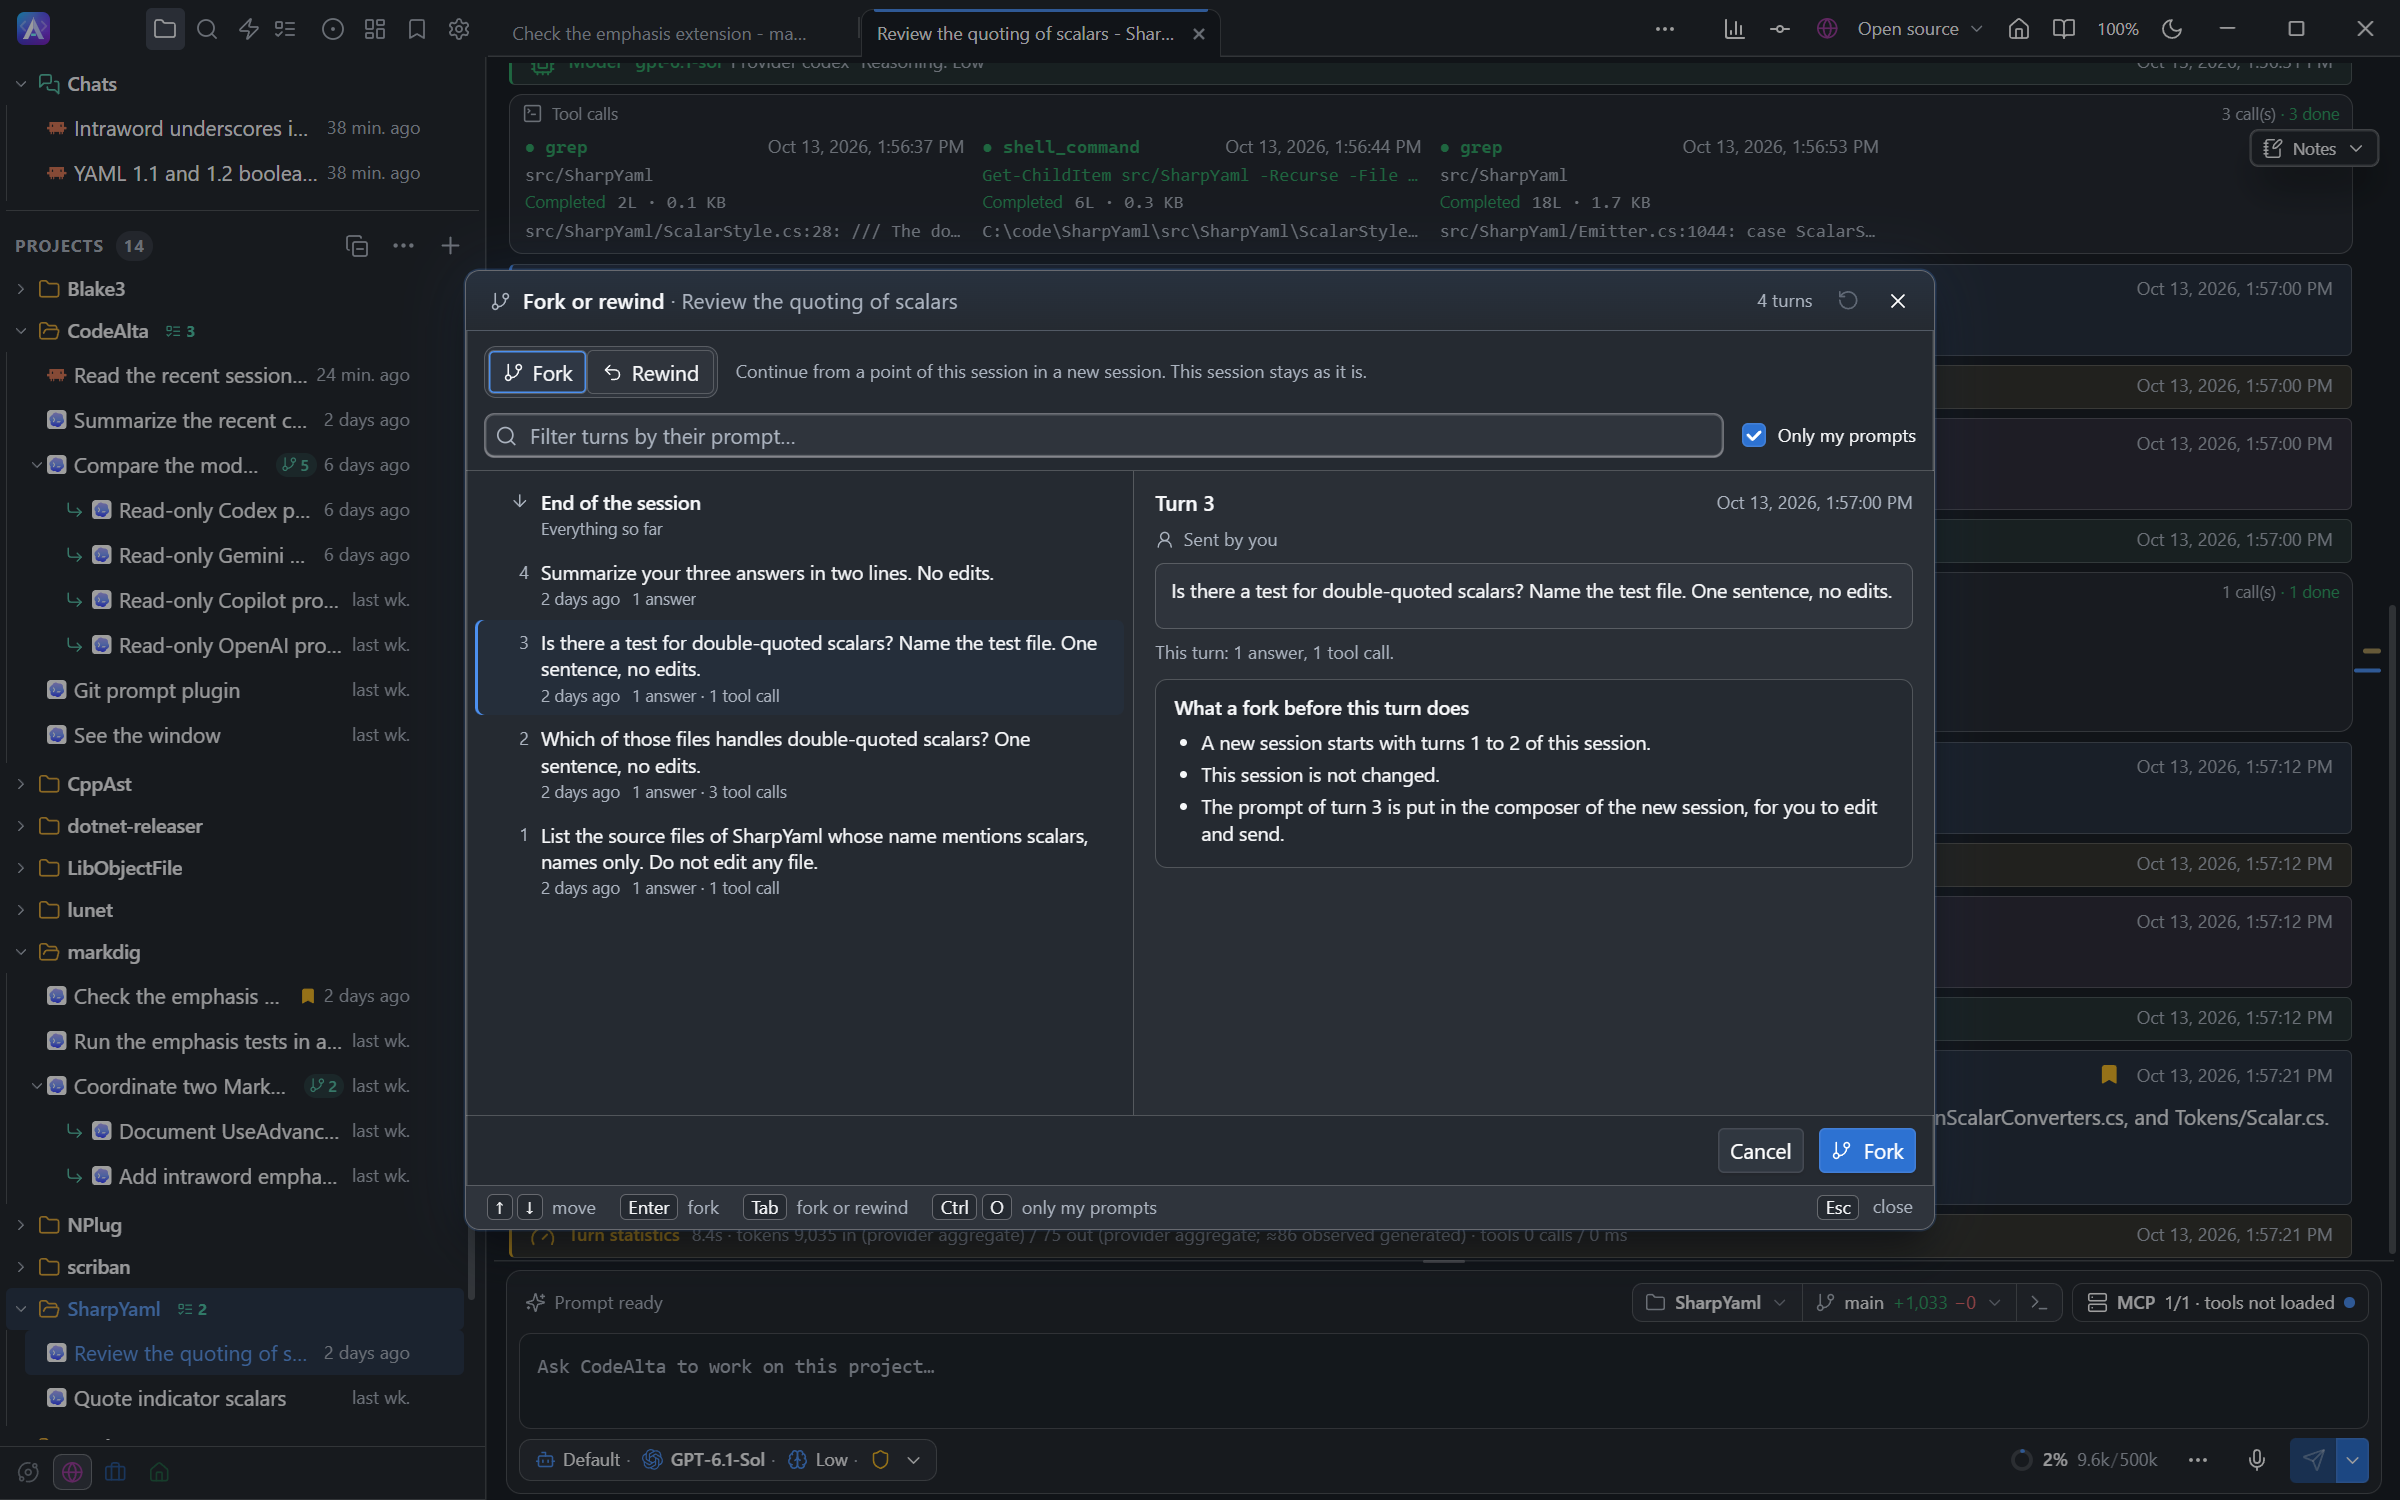
Task: Uncheck the Only my prompts checkbox
Action: point(1753,436)
